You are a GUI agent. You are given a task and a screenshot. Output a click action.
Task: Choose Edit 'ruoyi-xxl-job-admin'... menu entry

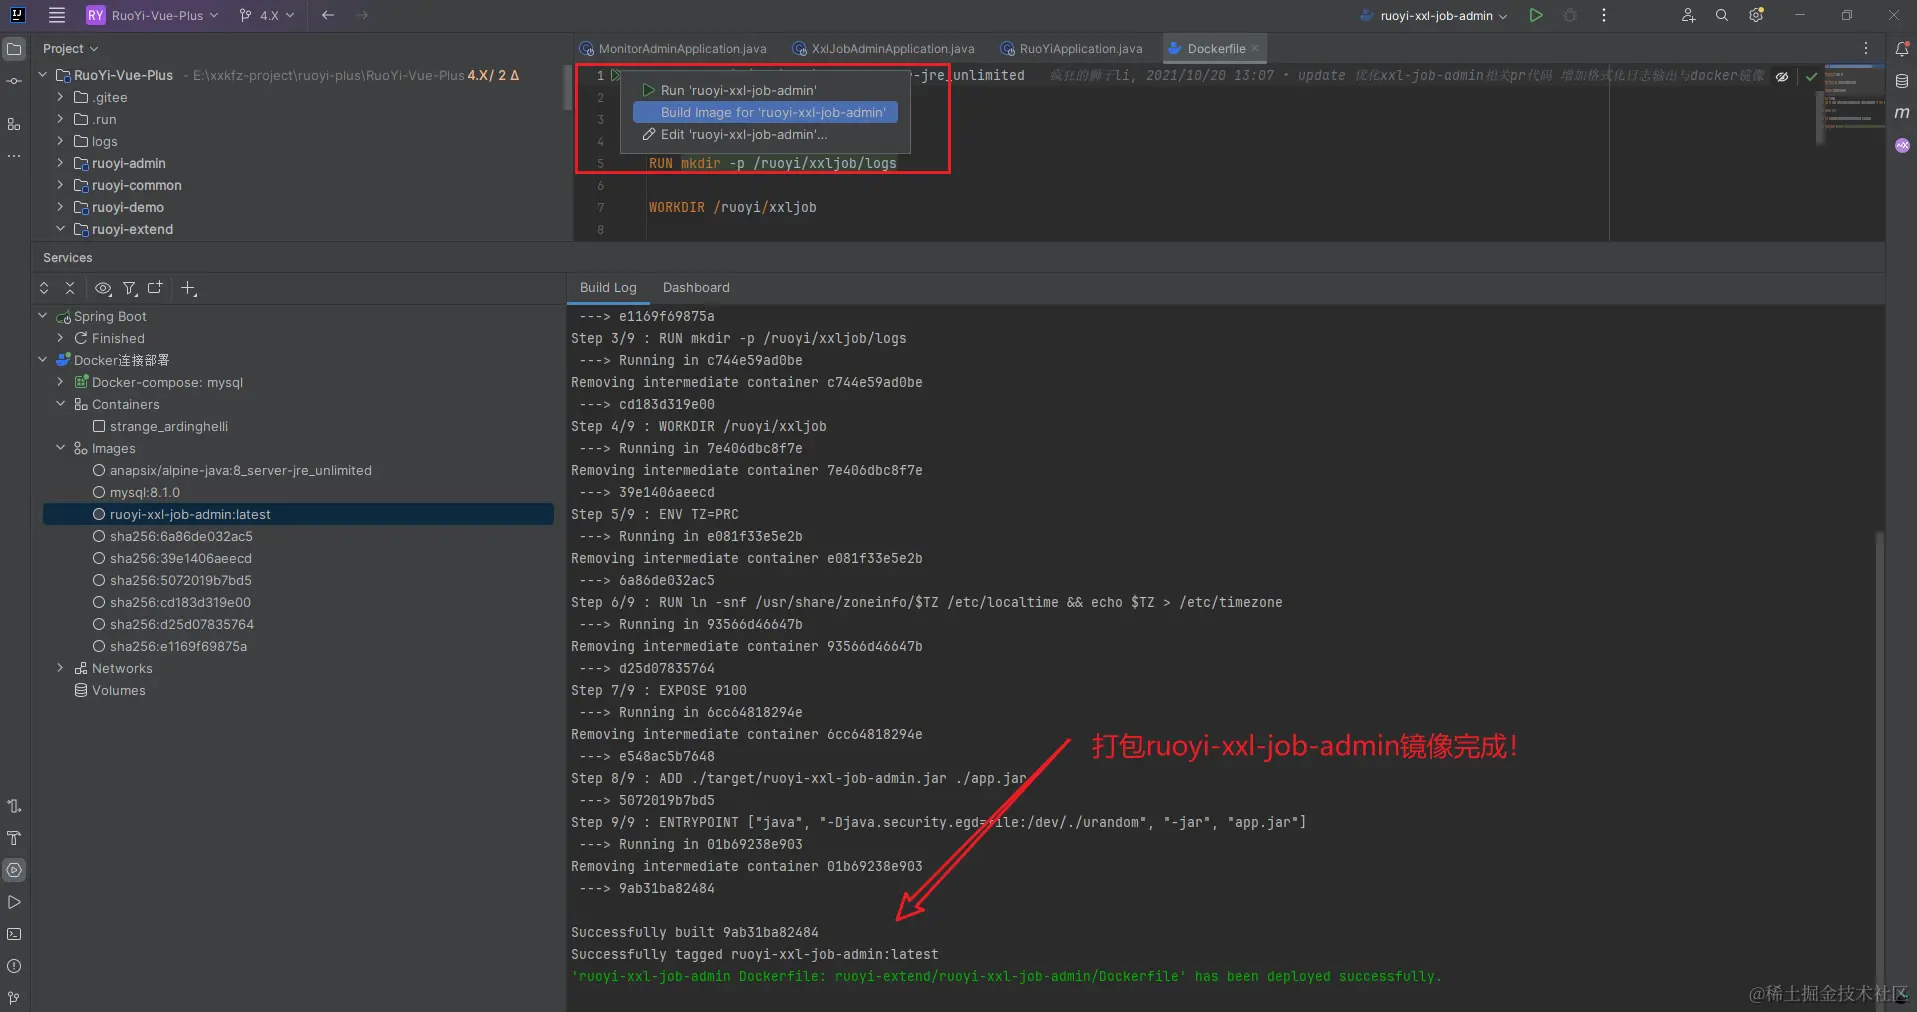click(x=765, y=134)
